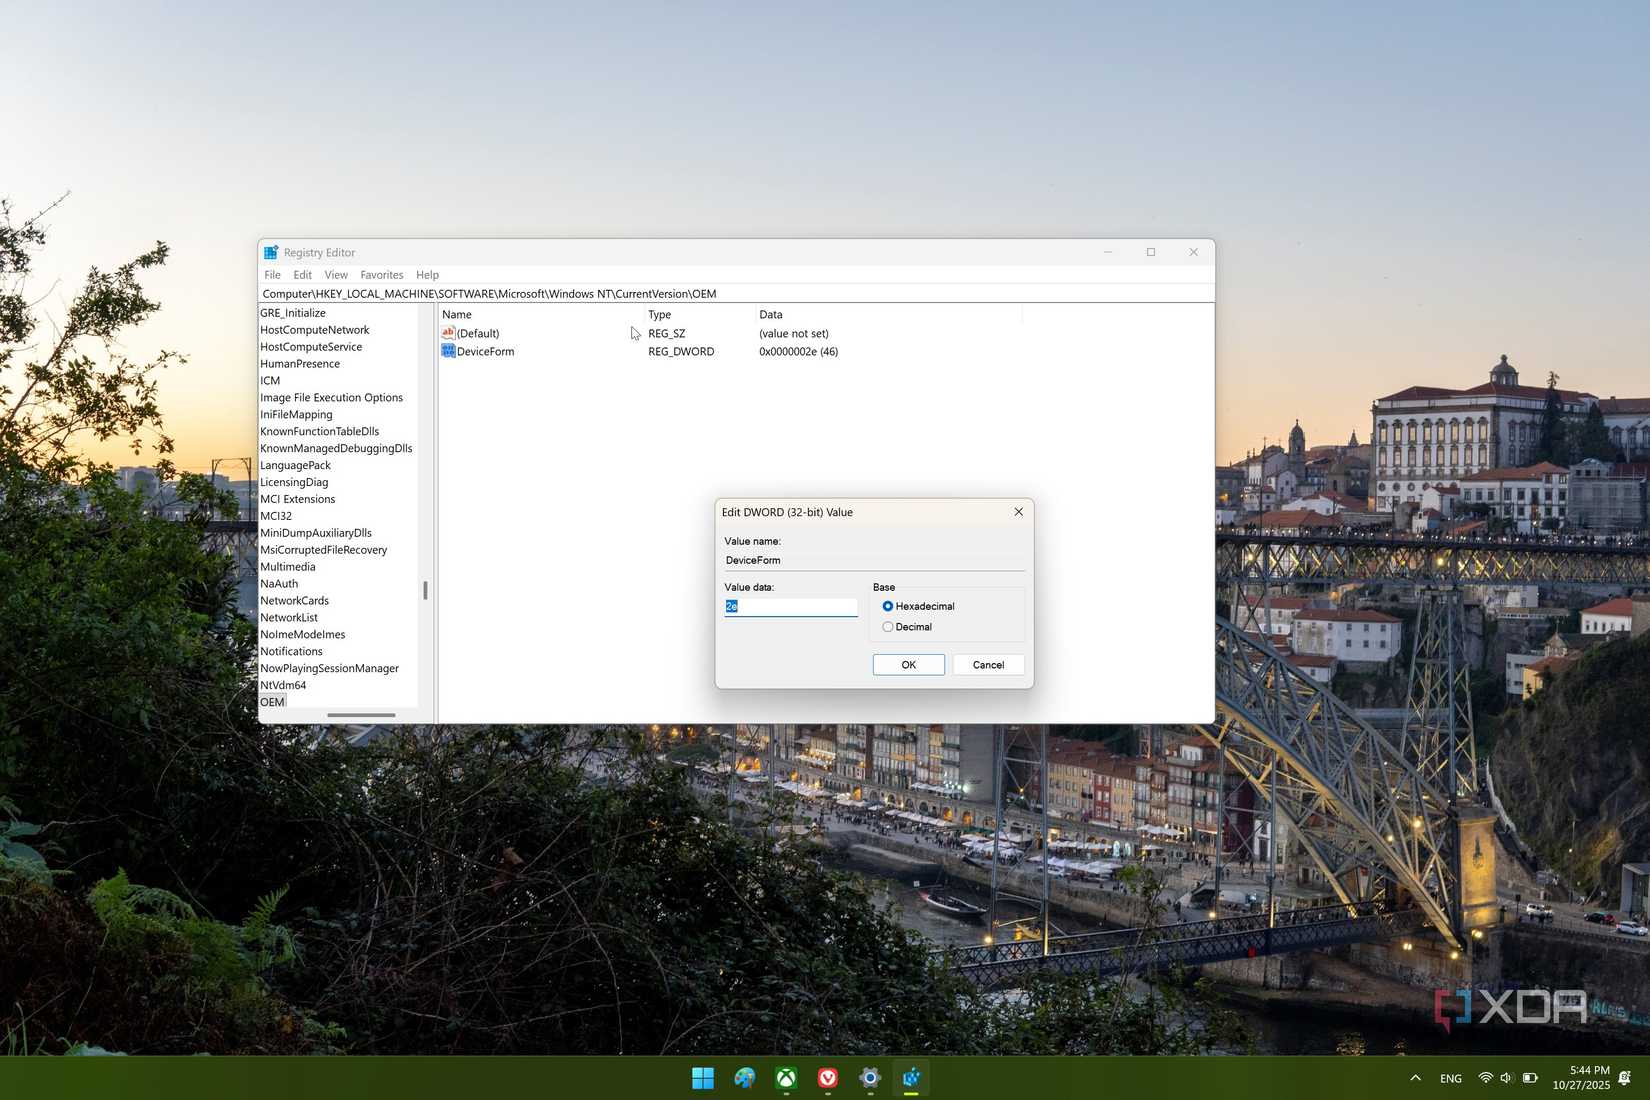Select the LanguagePack key
Screen dimensions: 1650x1100
pos(295,466)
